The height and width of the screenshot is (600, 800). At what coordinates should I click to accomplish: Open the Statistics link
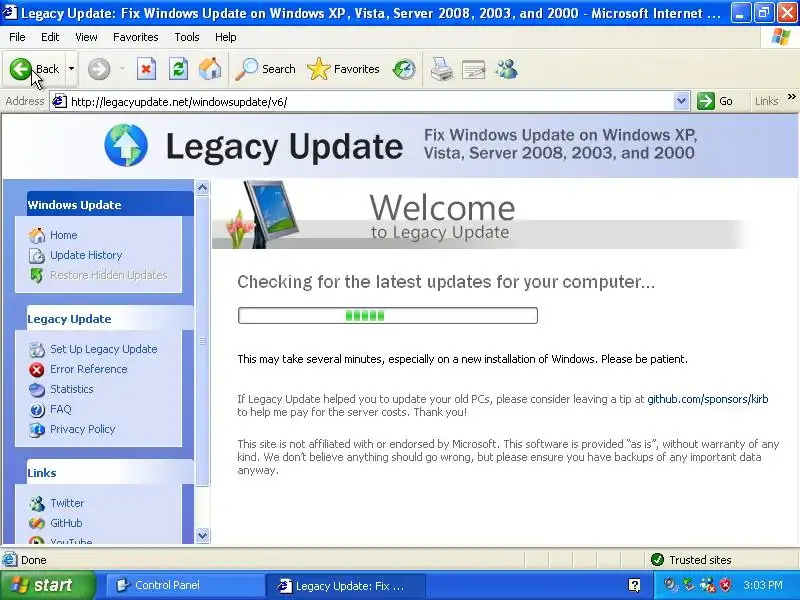pyautogui.click(x=72, y=389)
